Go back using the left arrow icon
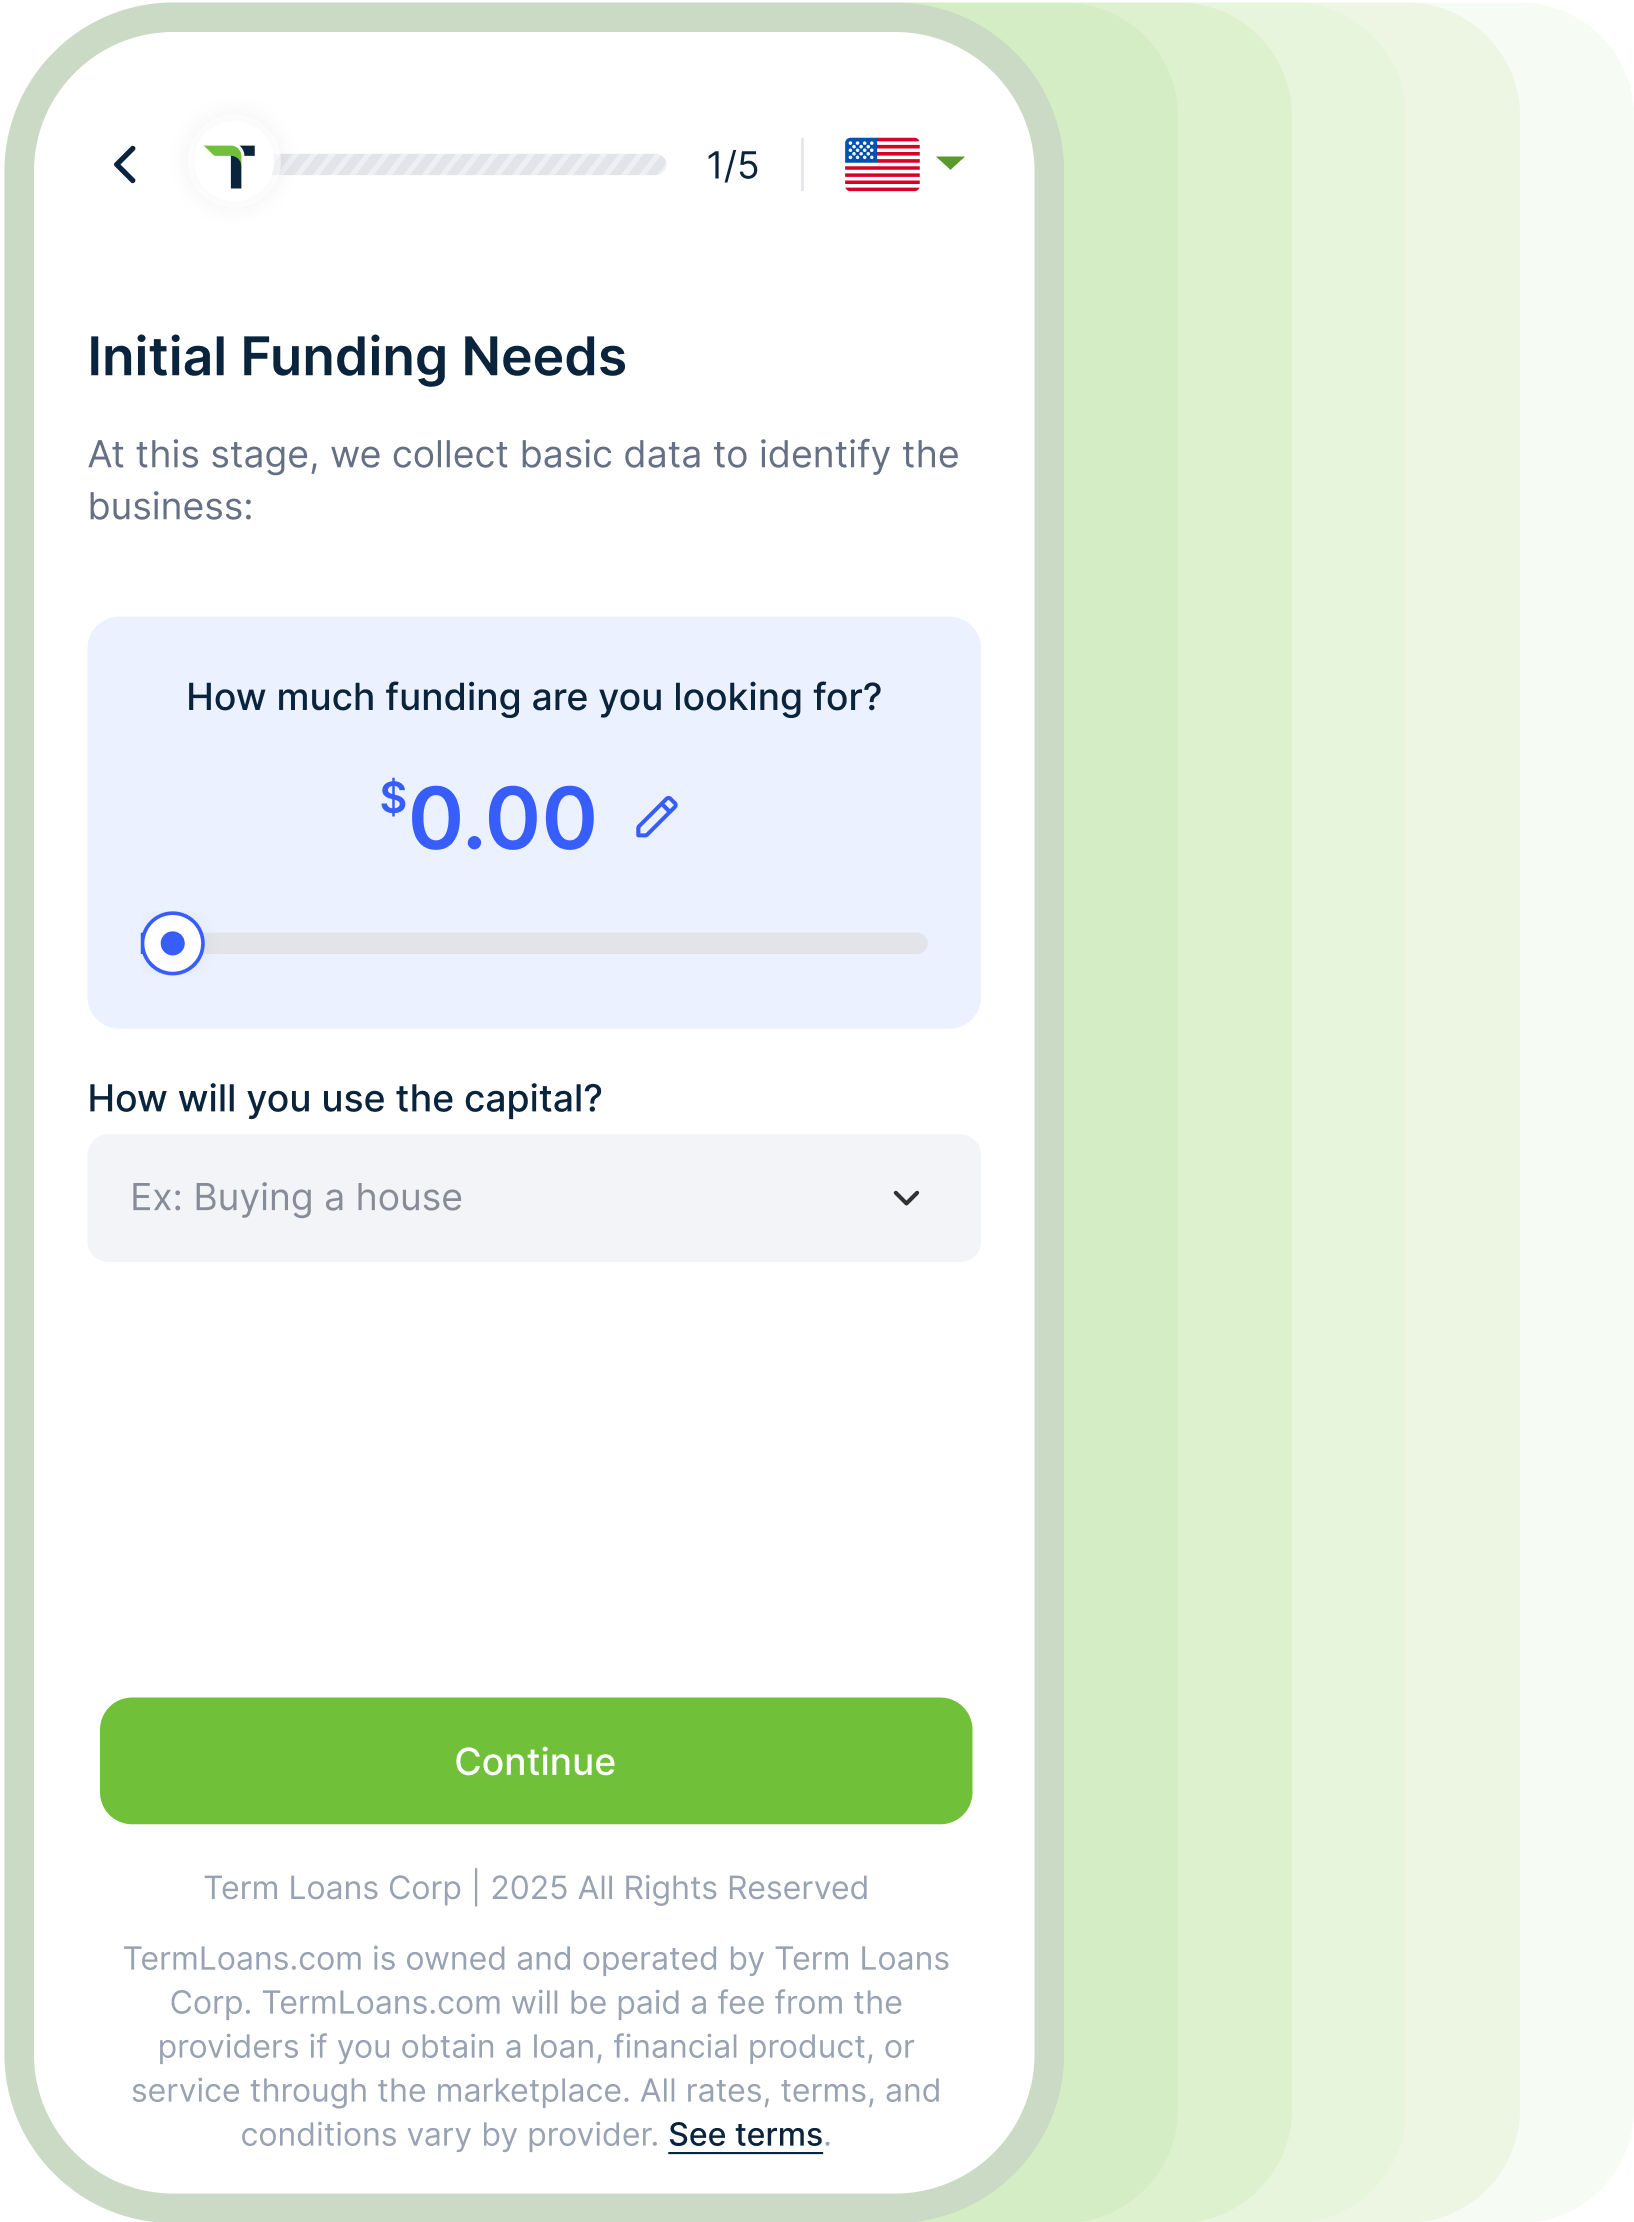The image size is (1634, 2222). [126, 165]
